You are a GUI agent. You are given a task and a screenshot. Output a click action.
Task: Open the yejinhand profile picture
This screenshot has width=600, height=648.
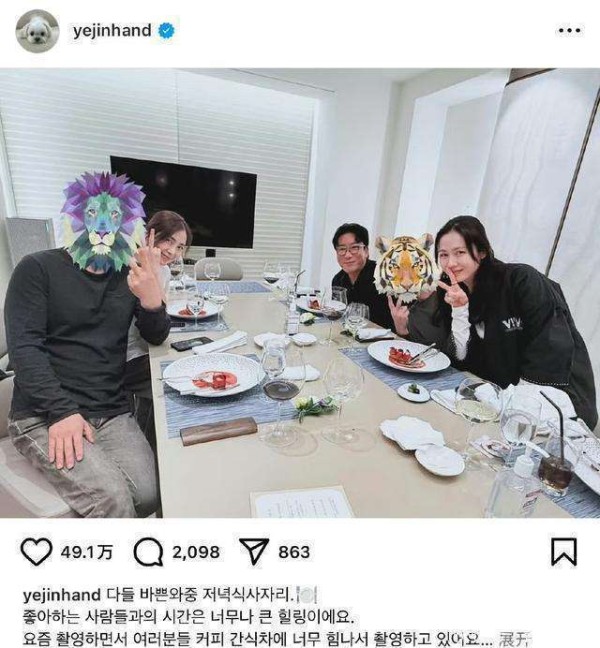coord(38,31)
